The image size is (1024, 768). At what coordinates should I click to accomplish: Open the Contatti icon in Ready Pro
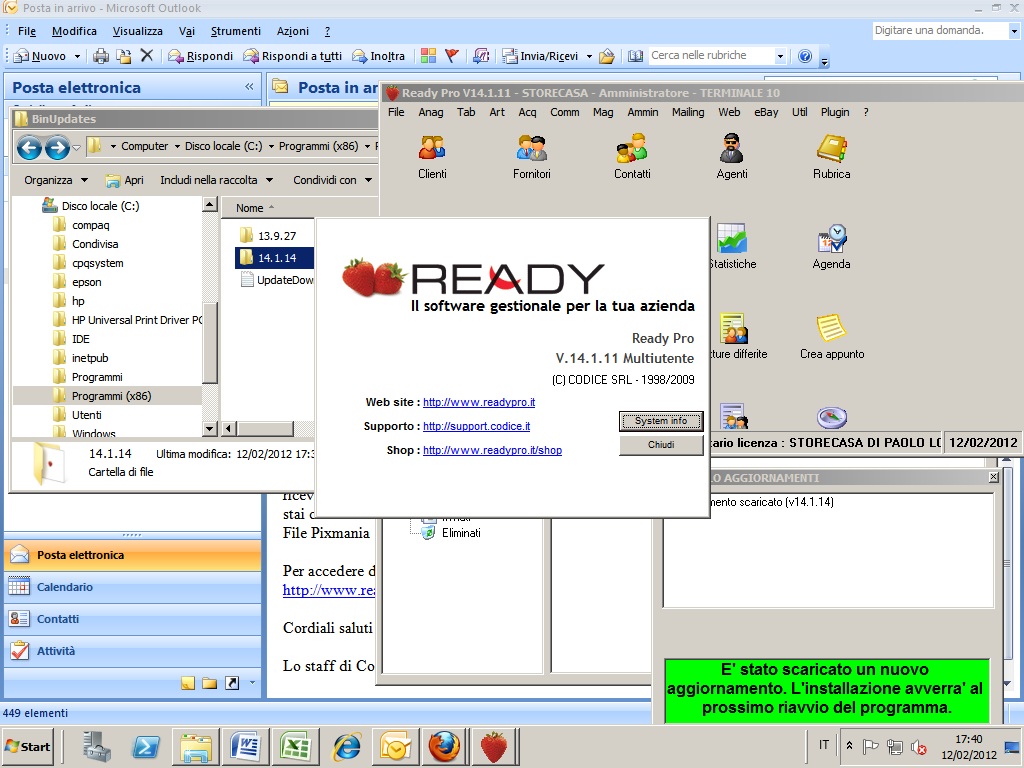(632, 157)
